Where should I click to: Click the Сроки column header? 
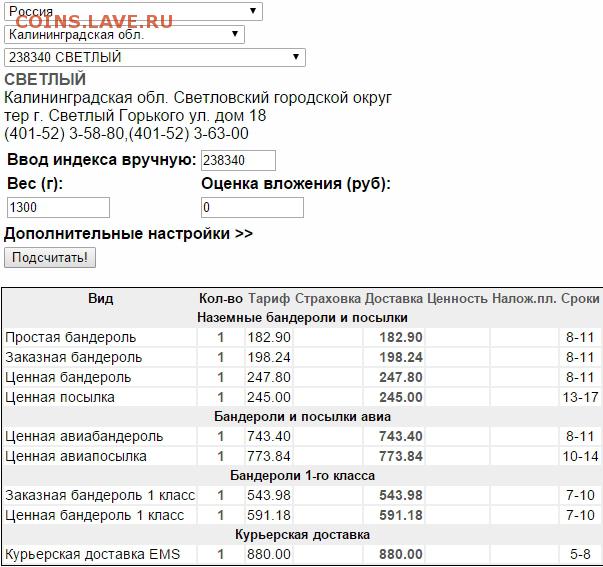(580, 298)
